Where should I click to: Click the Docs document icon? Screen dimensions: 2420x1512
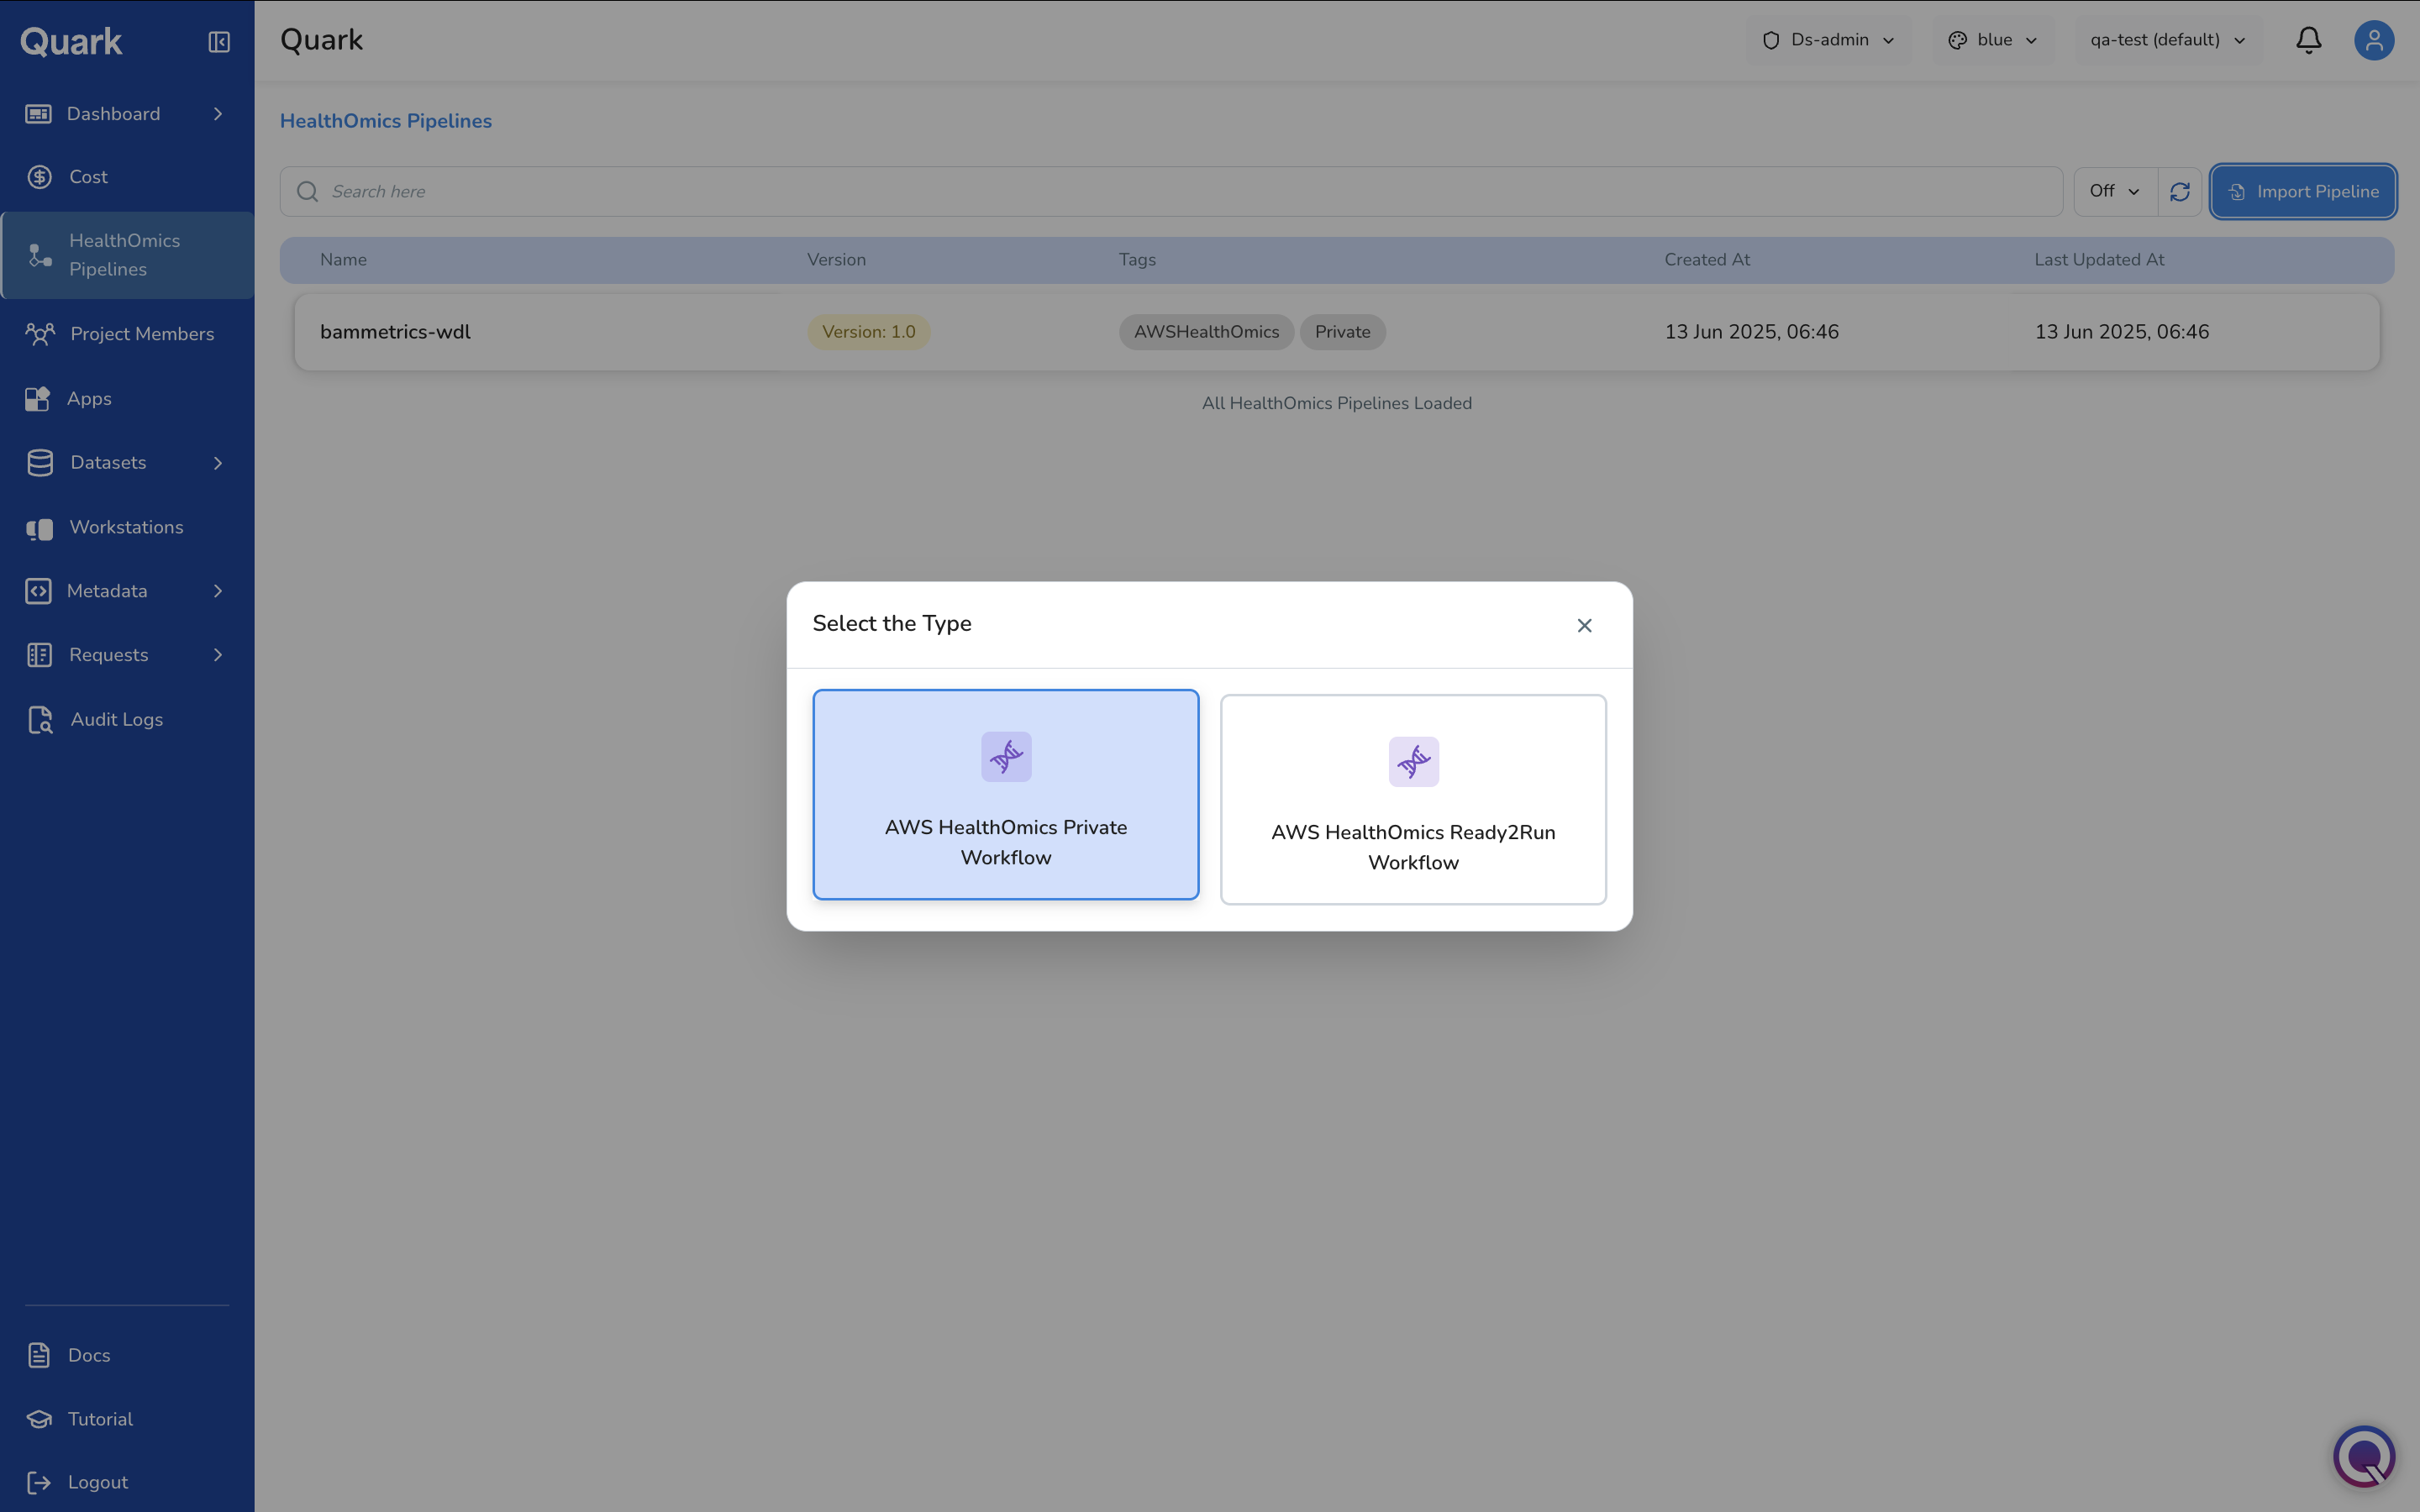(x=39, y=1355)
